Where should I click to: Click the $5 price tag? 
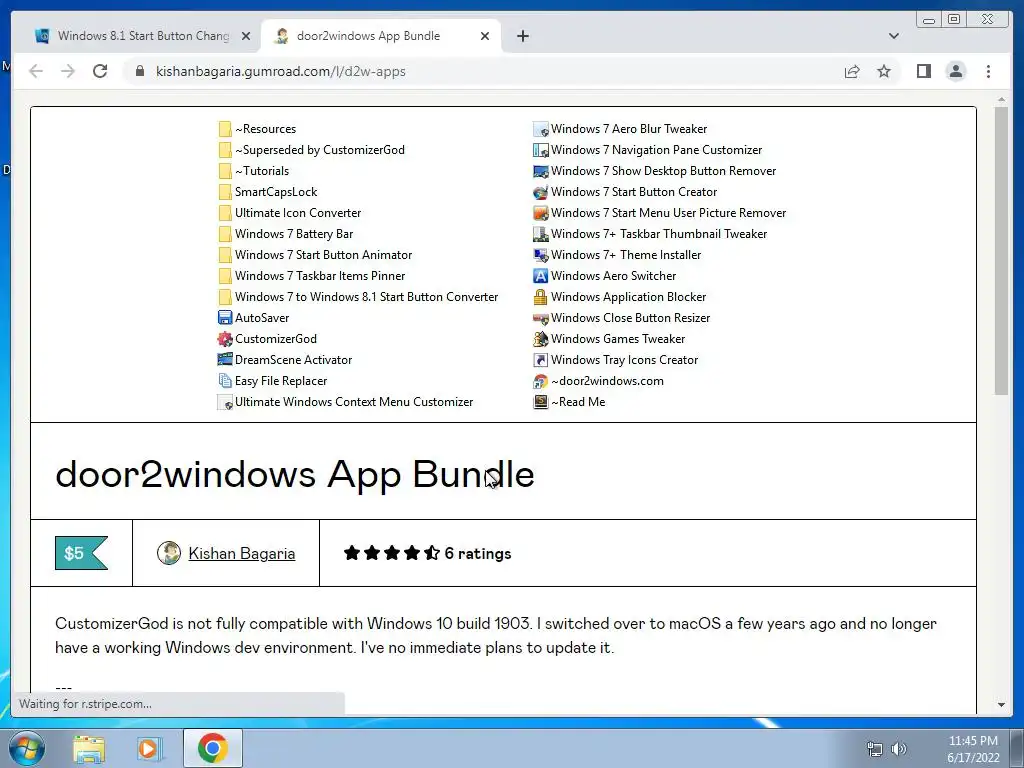click(81, 553)
